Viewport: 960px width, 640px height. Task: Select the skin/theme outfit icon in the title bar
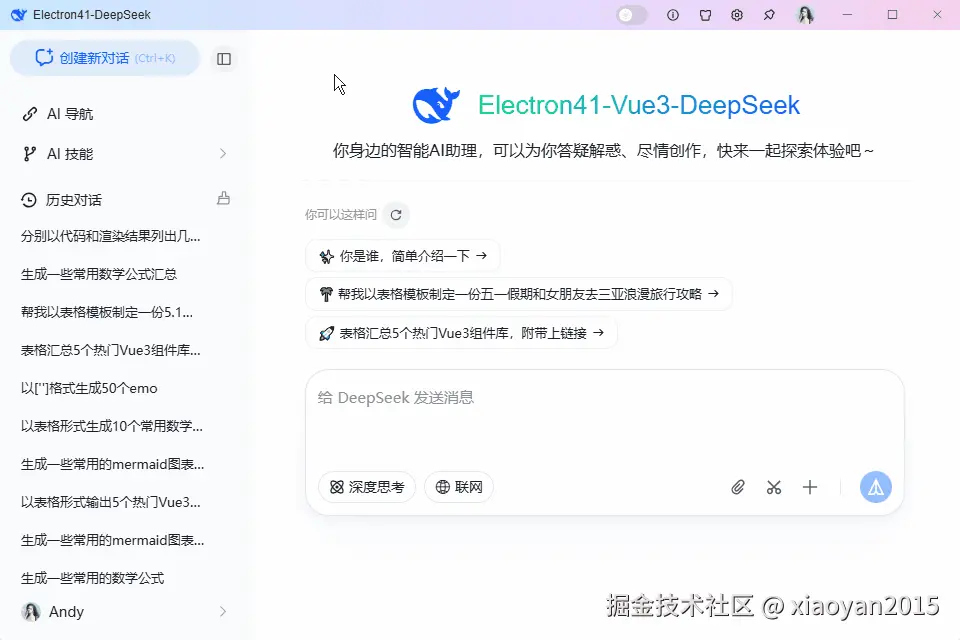click(x=705, y=14)
